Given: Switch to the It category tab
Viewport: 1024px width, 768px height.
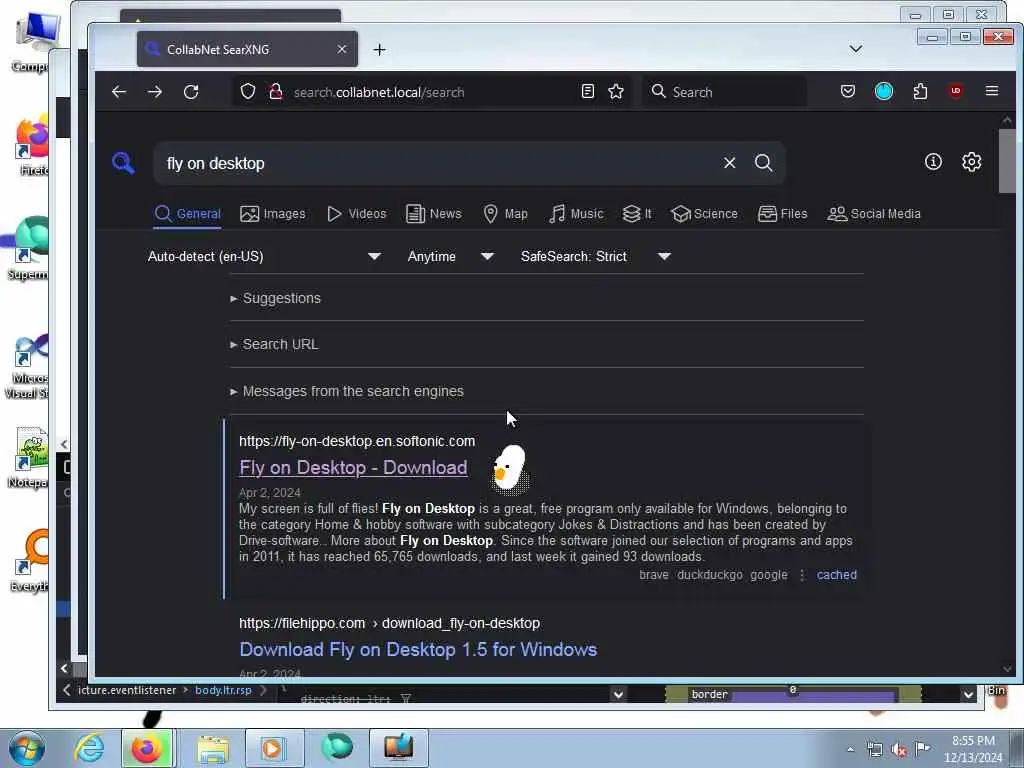Looking at the screenshot, I should coord(637,214).
